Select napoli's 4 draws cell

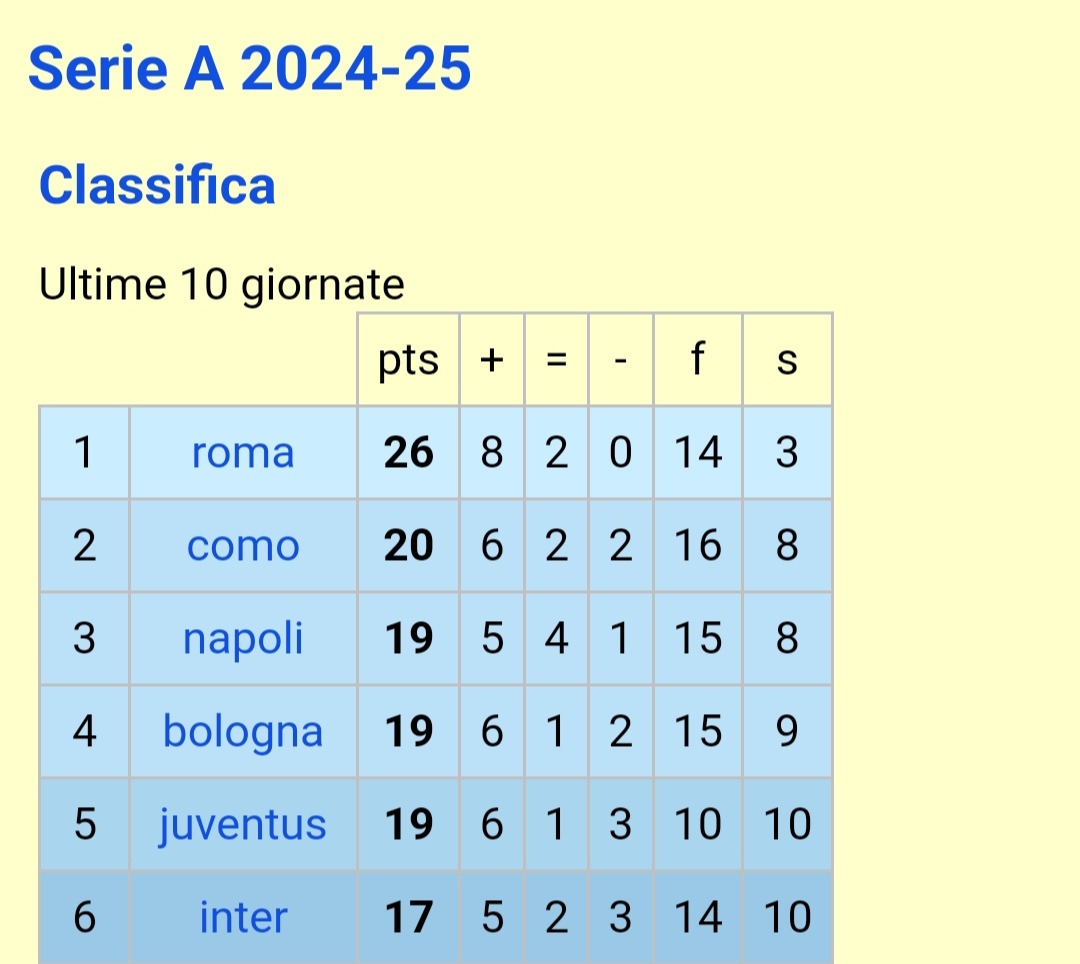pyautogui.click(x=557, y=638)
